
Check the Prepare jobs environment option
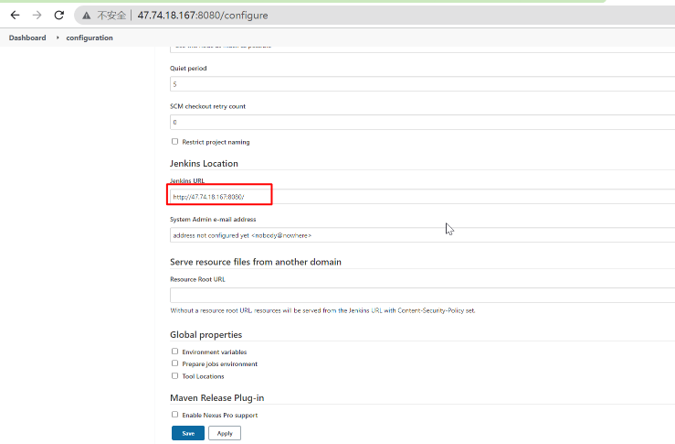[175, 364]
